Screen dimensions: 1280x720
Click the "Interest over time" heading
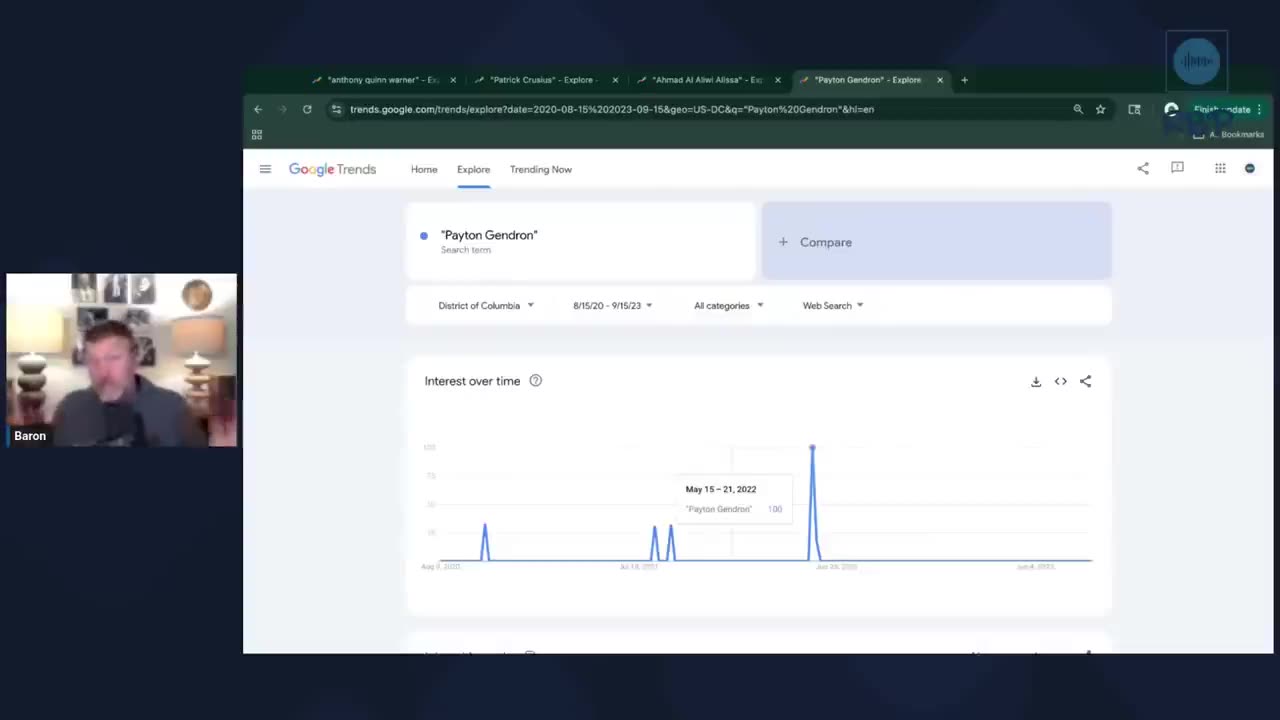click(x=472, y=381)
